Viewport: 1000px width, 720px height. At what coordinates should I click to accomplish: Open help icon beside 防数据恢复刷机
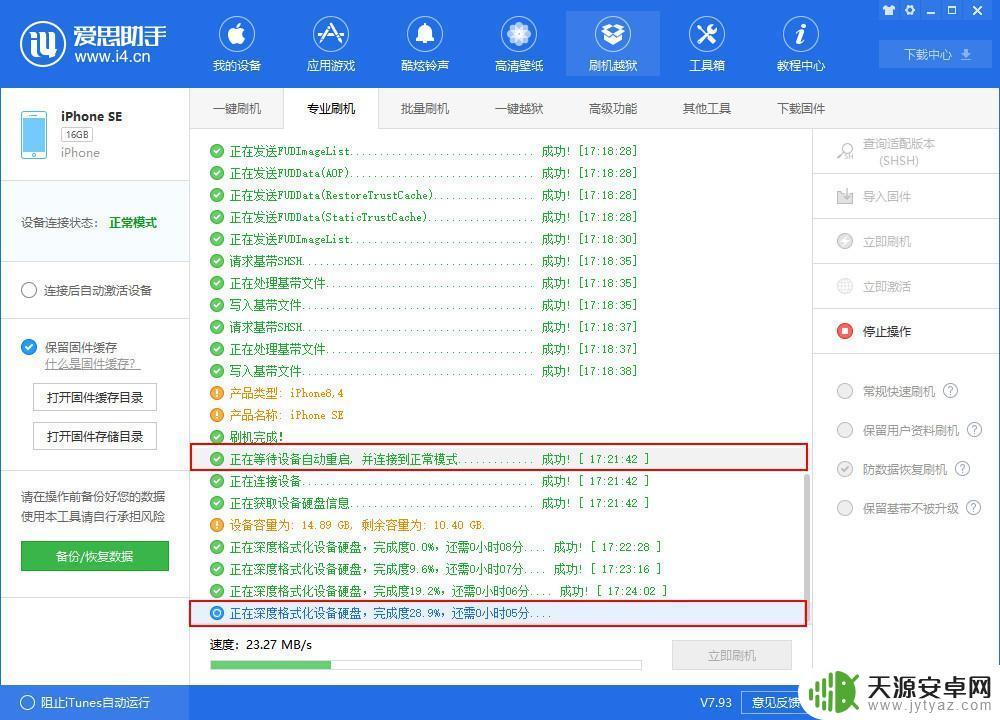point(962,469)
